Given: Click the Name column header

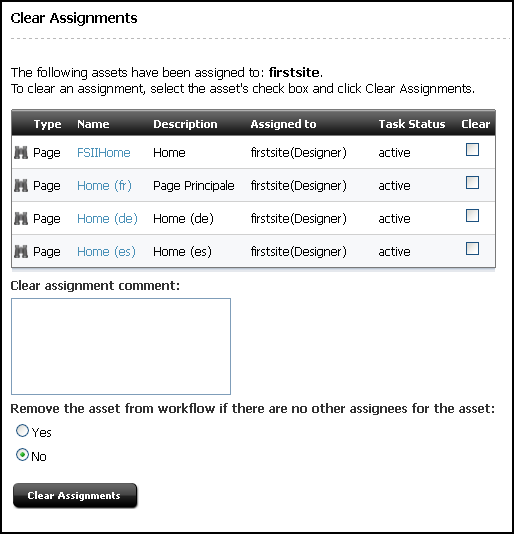Looking at the screenshot, I should pyautogui.click(x=93, y=124).
